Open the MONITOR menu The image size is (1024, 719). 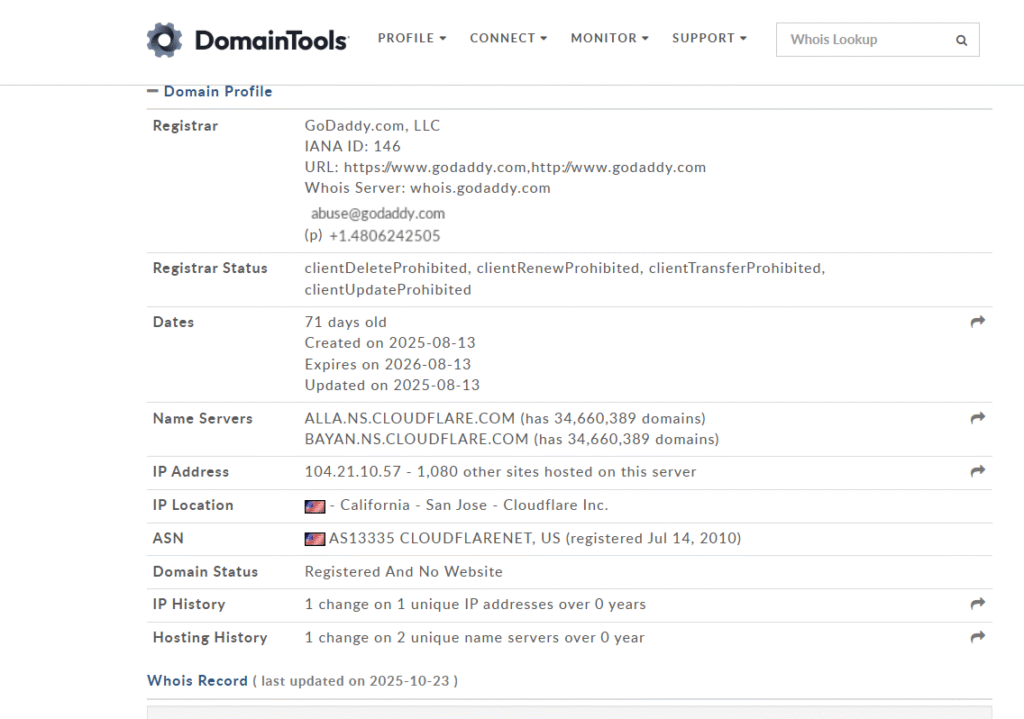[609, 38]
